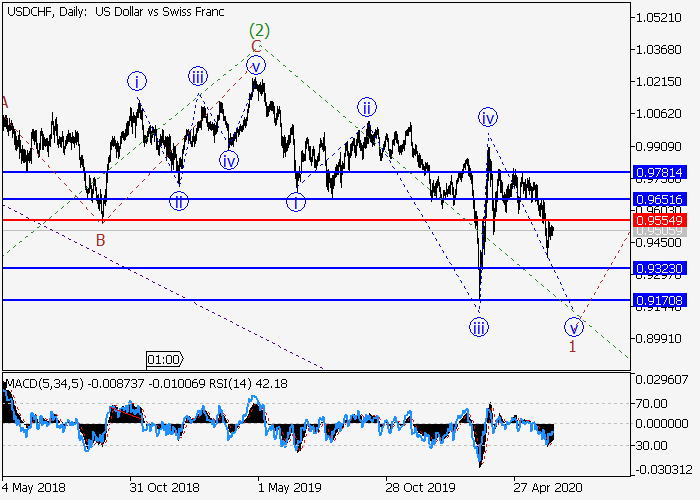Select the red 1 wave label
Viewport: 700px width, 500px height.
(x=572, y=346)
